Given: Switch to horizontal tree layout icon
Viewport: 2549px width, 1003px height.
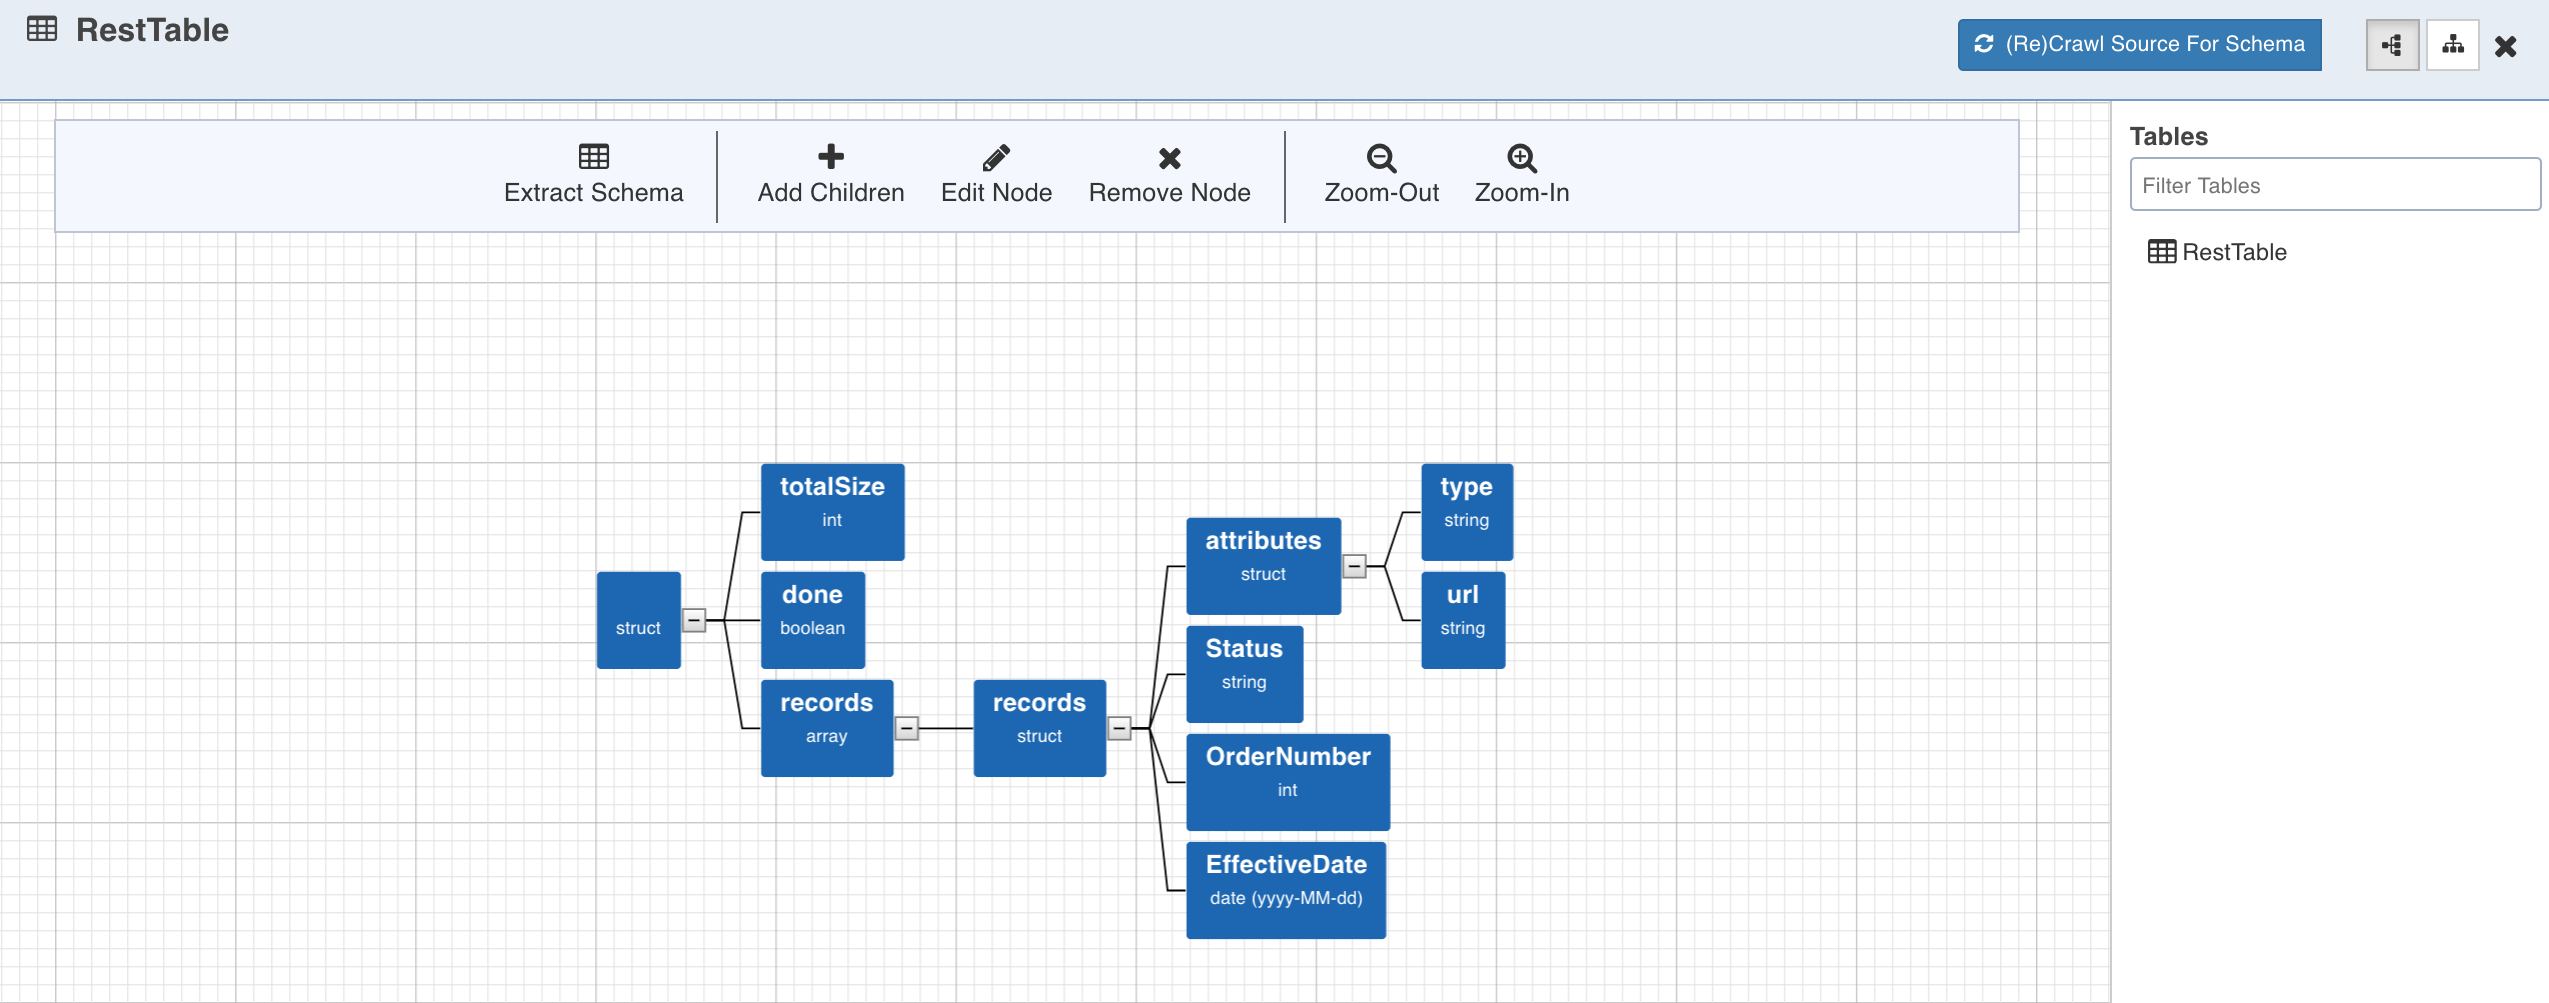Looking at the screenshot, I should coord(2391,45).
